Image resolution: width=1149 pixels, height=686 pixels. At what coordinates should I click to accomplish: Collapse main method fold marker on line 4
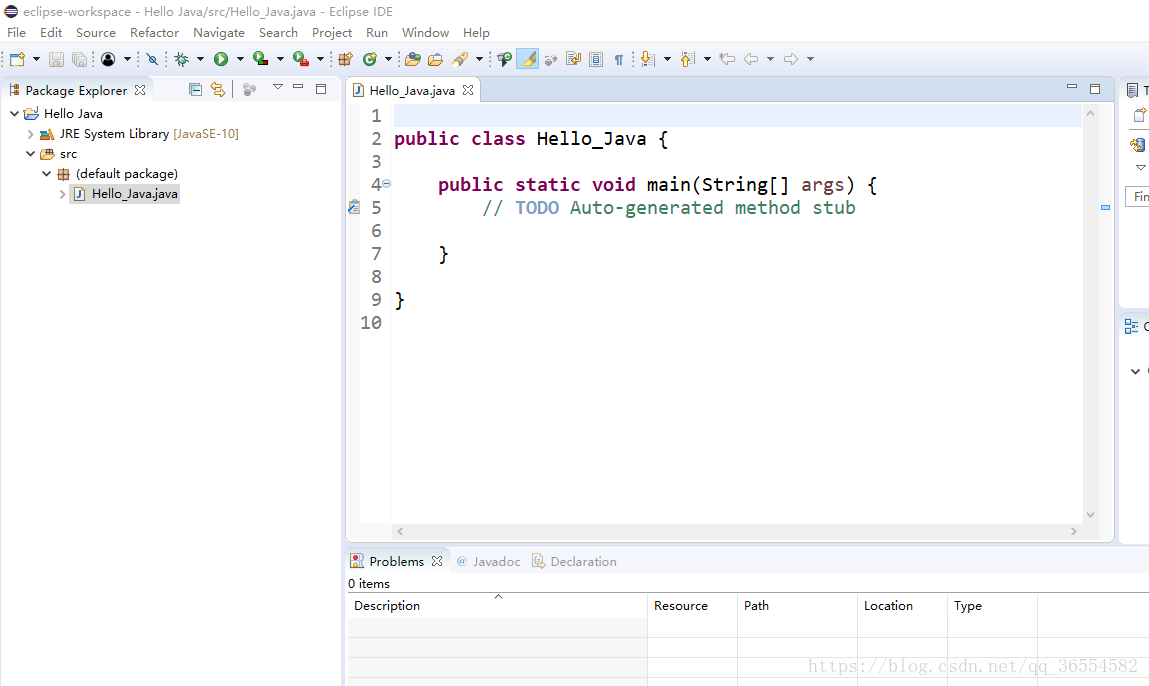coord(387,184)
